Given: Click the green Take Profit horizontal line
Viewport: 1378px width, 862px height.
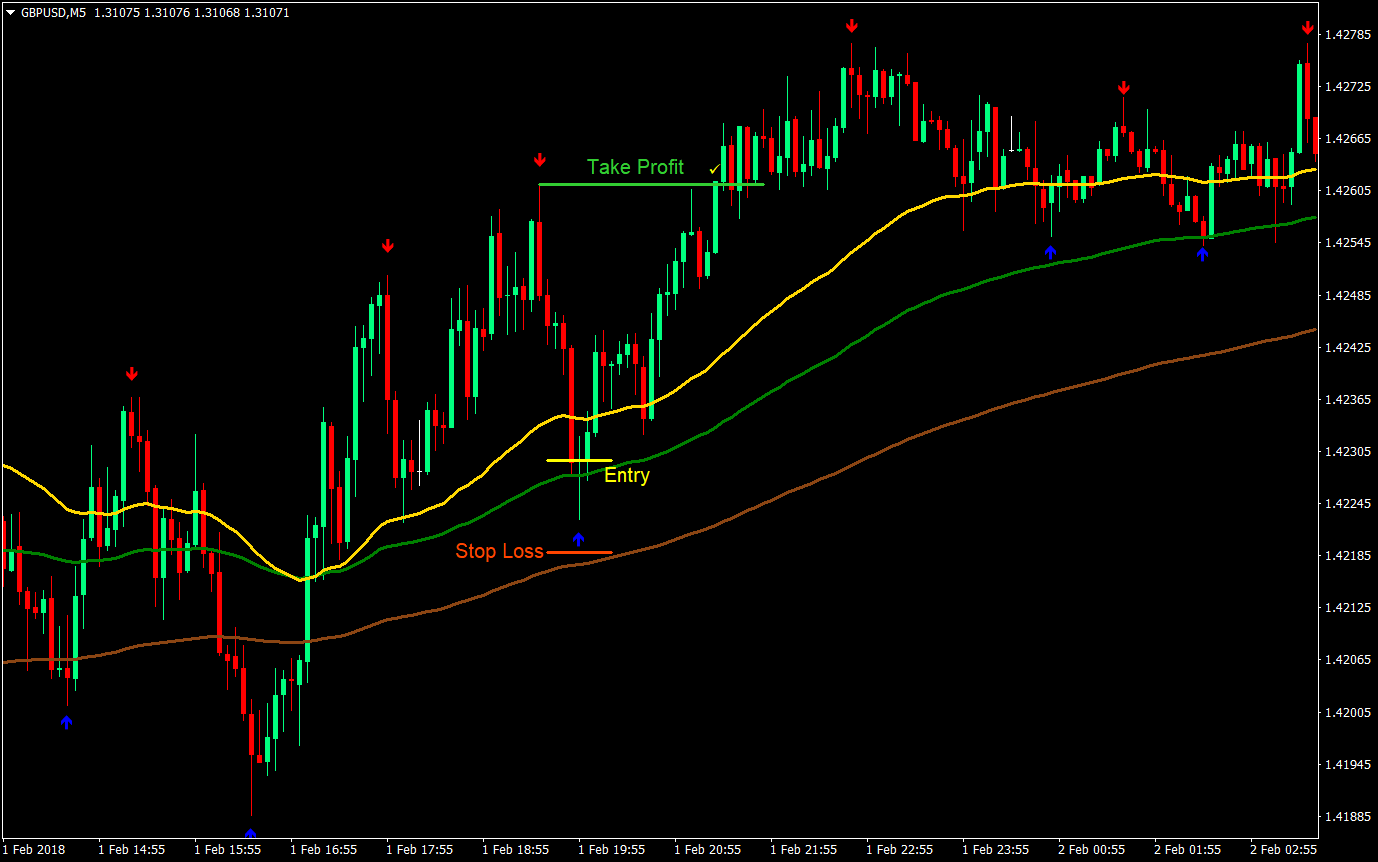Looking at the screenshot, I should (650, 185).
